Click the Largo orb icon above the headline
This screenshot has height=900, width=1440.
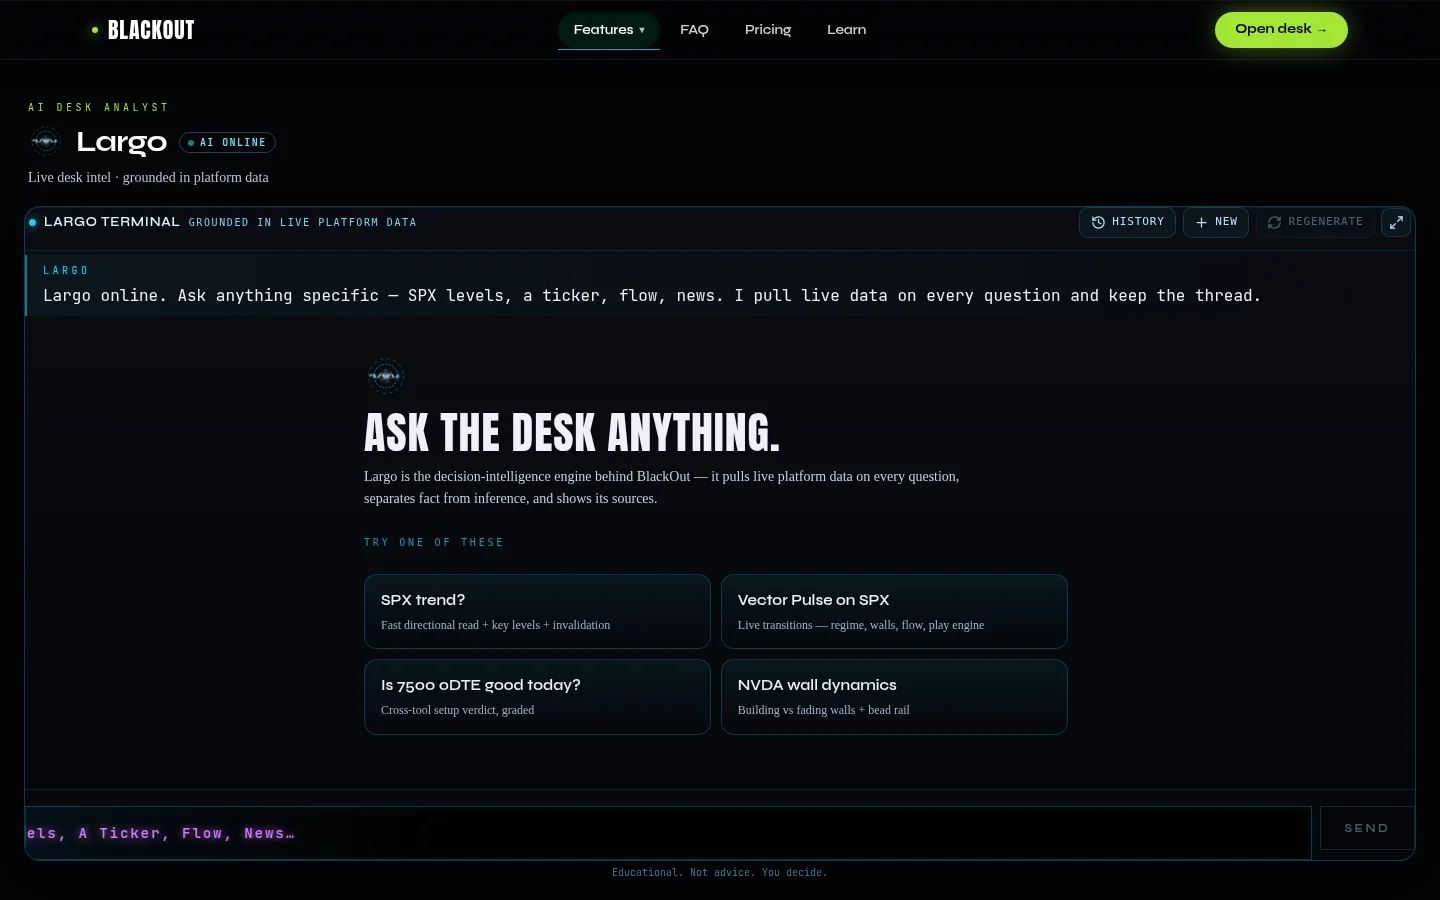pos(385,376)
